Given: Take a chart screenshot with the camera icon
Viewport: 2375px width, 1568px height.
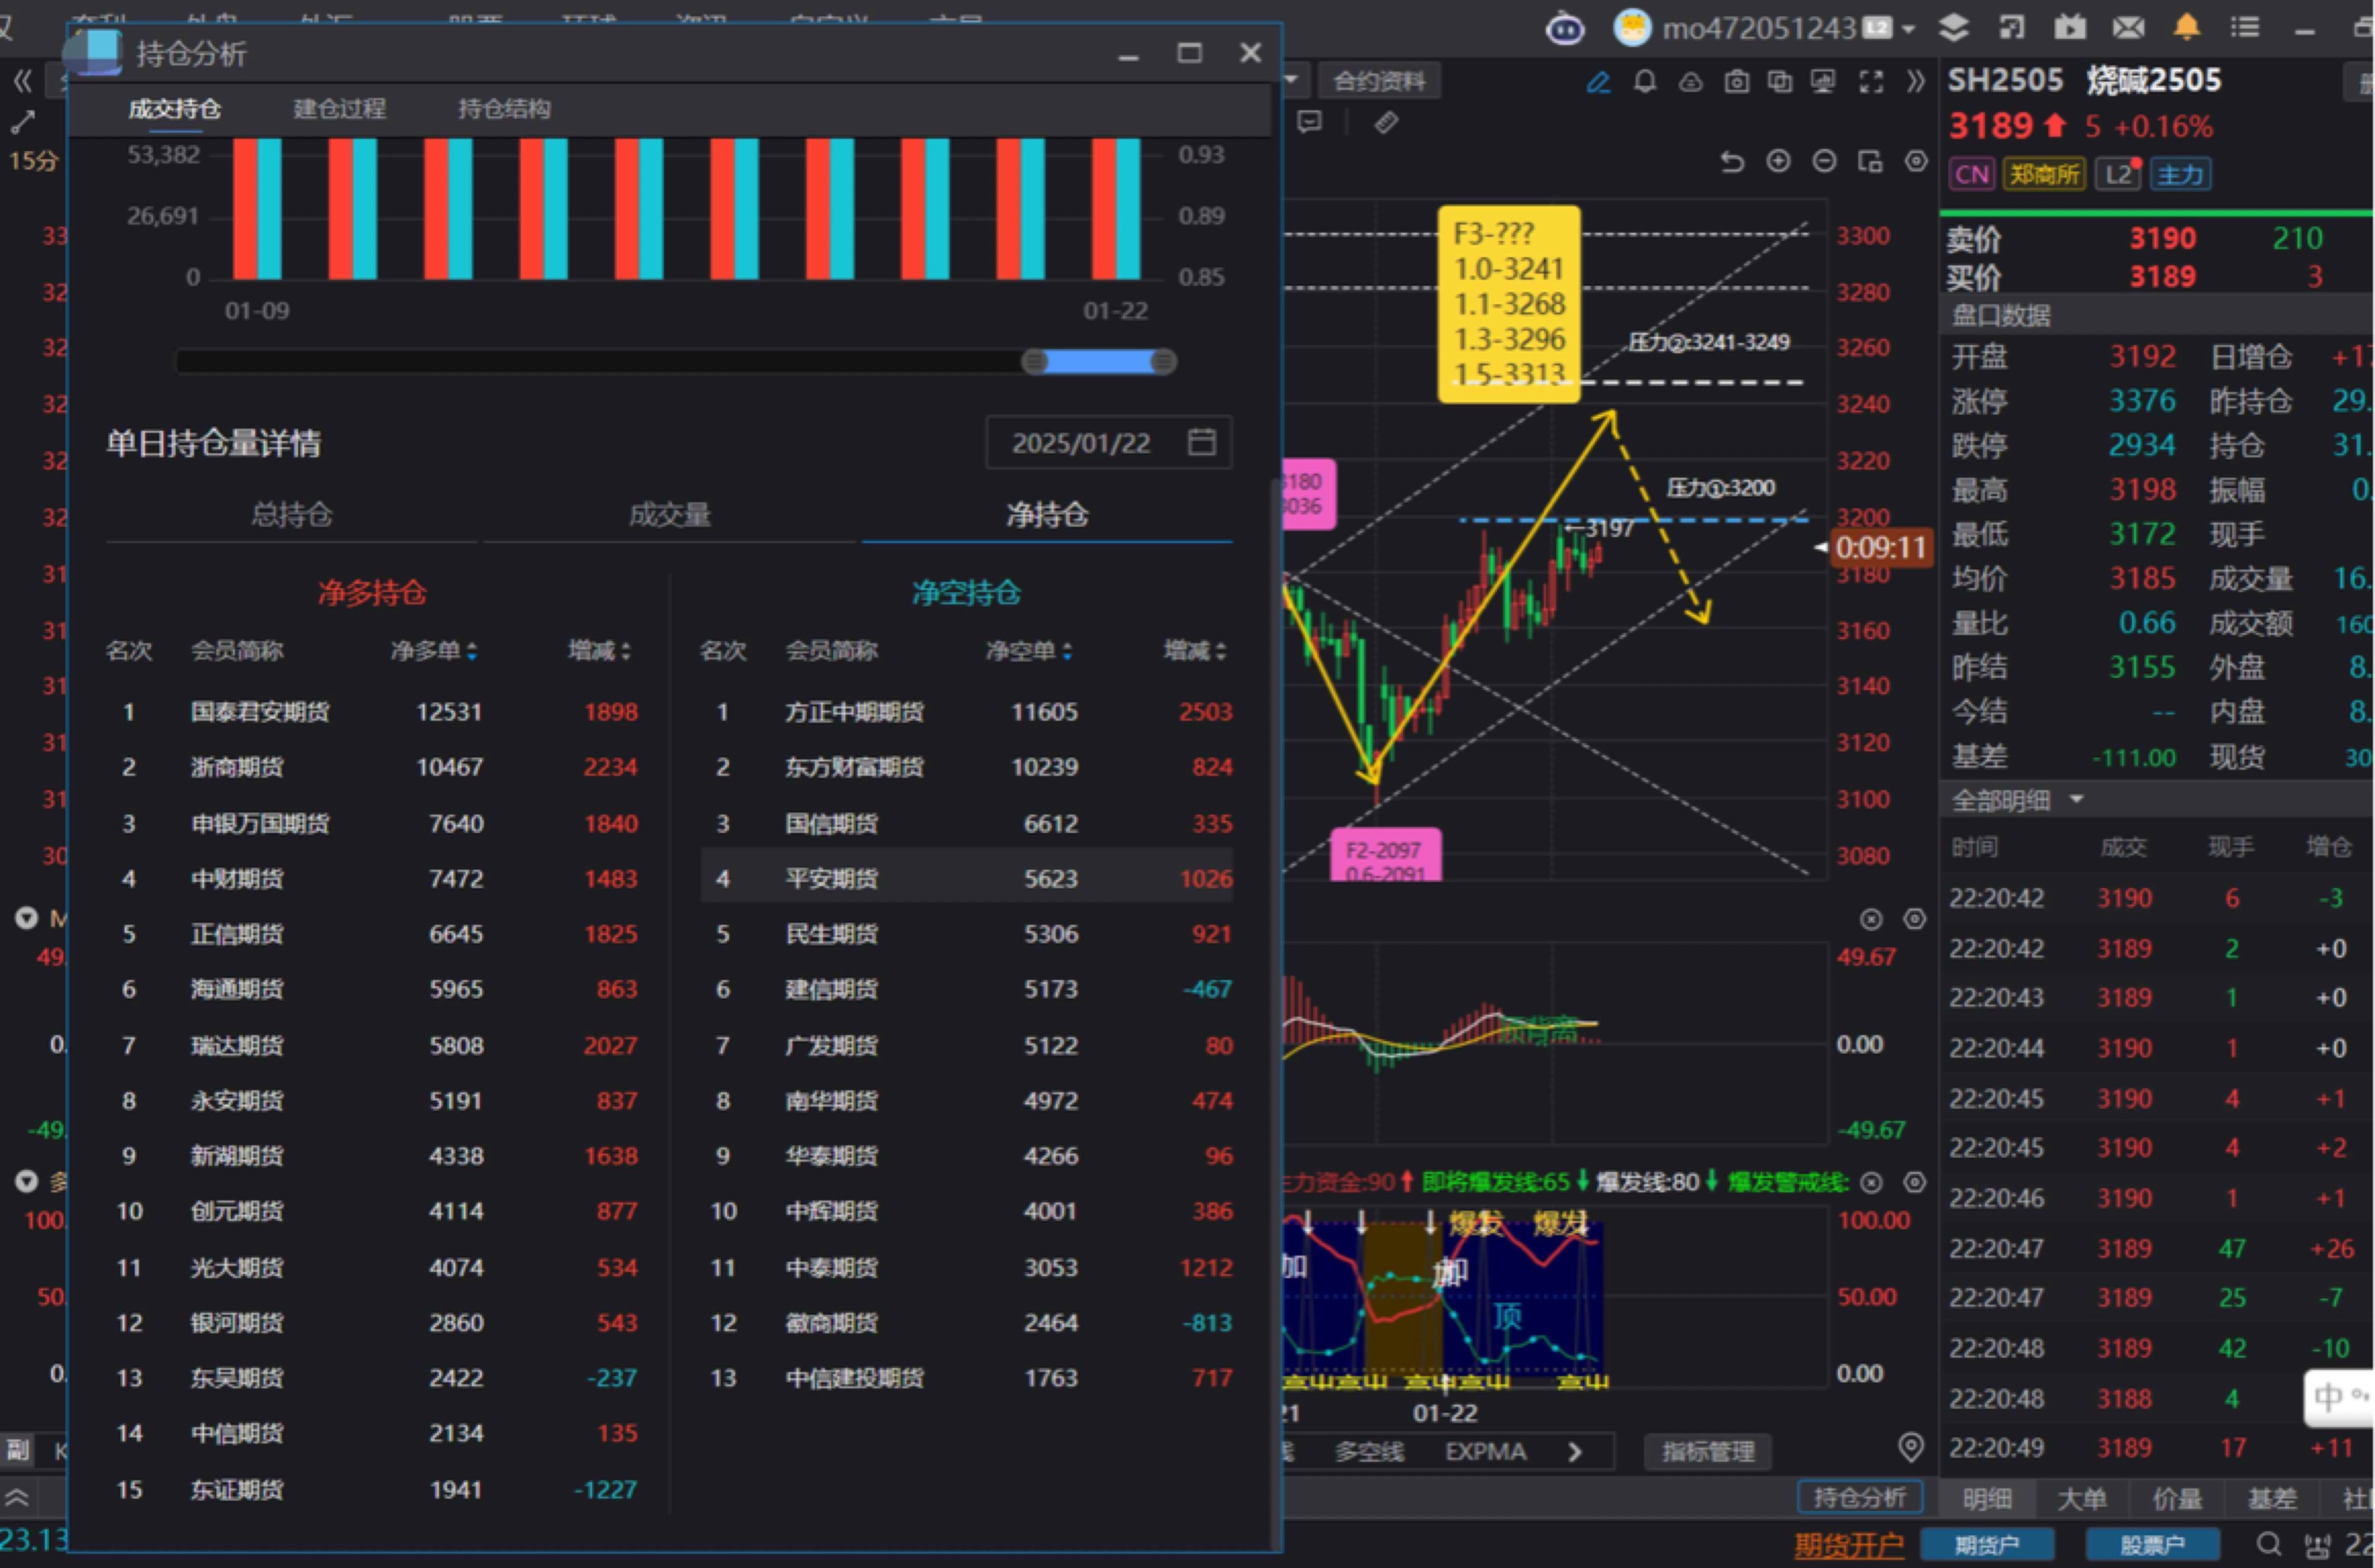Looking at the screenshot, I should 1737,82.
